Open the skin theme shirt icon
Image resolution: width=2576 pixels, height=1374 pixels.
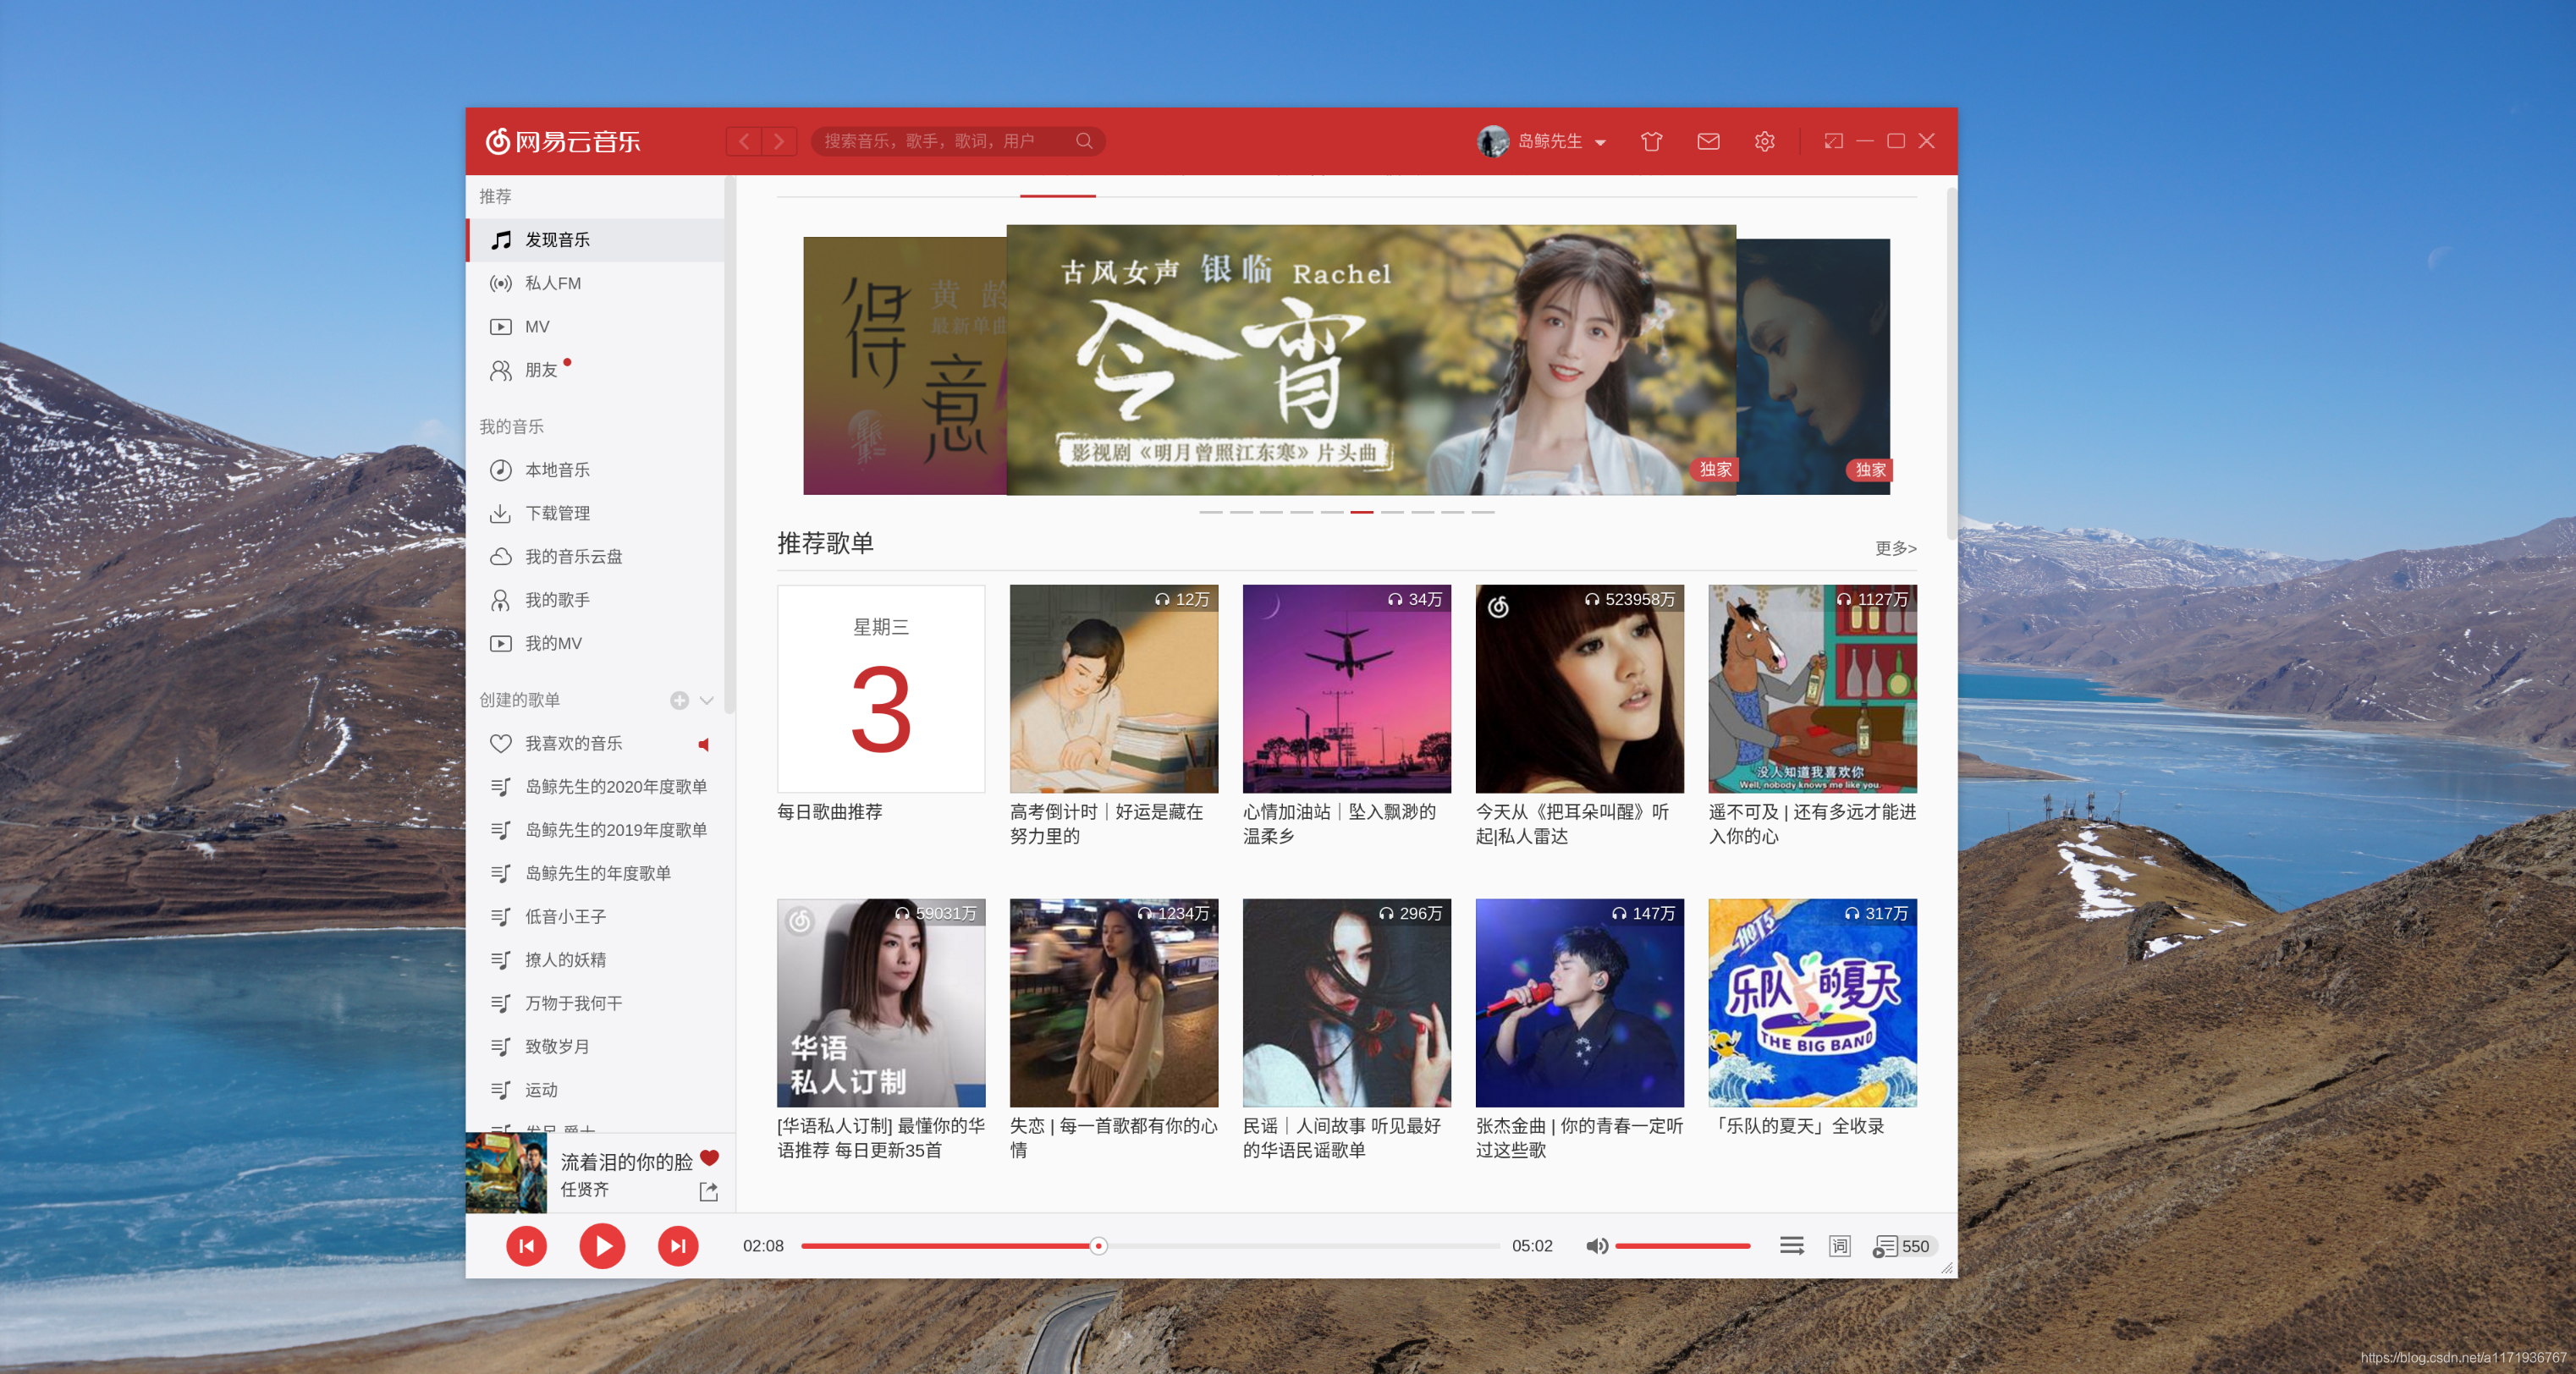pos(1651,141)
